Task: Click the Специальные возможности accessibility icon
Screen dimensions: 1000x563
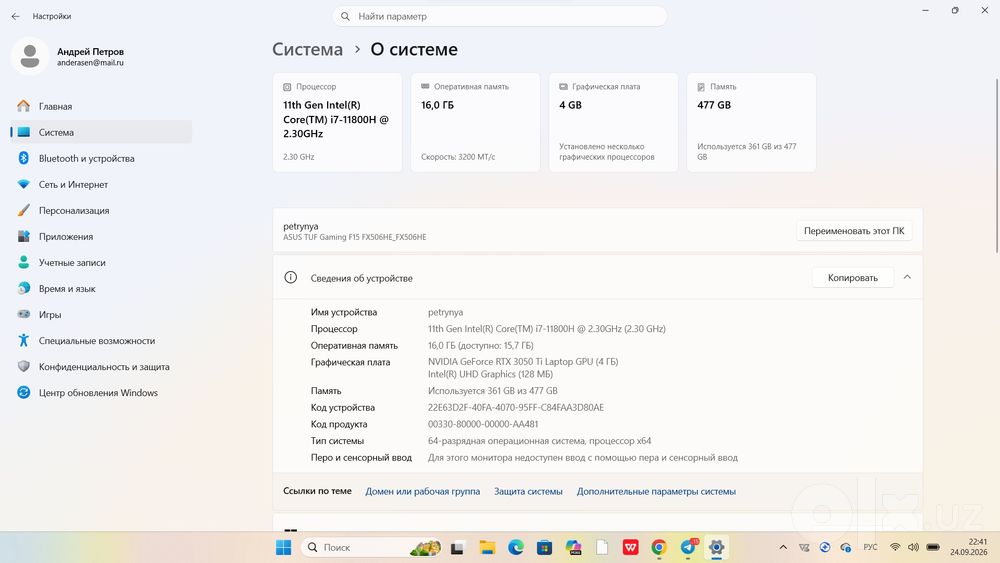Action: click(24, 340)
